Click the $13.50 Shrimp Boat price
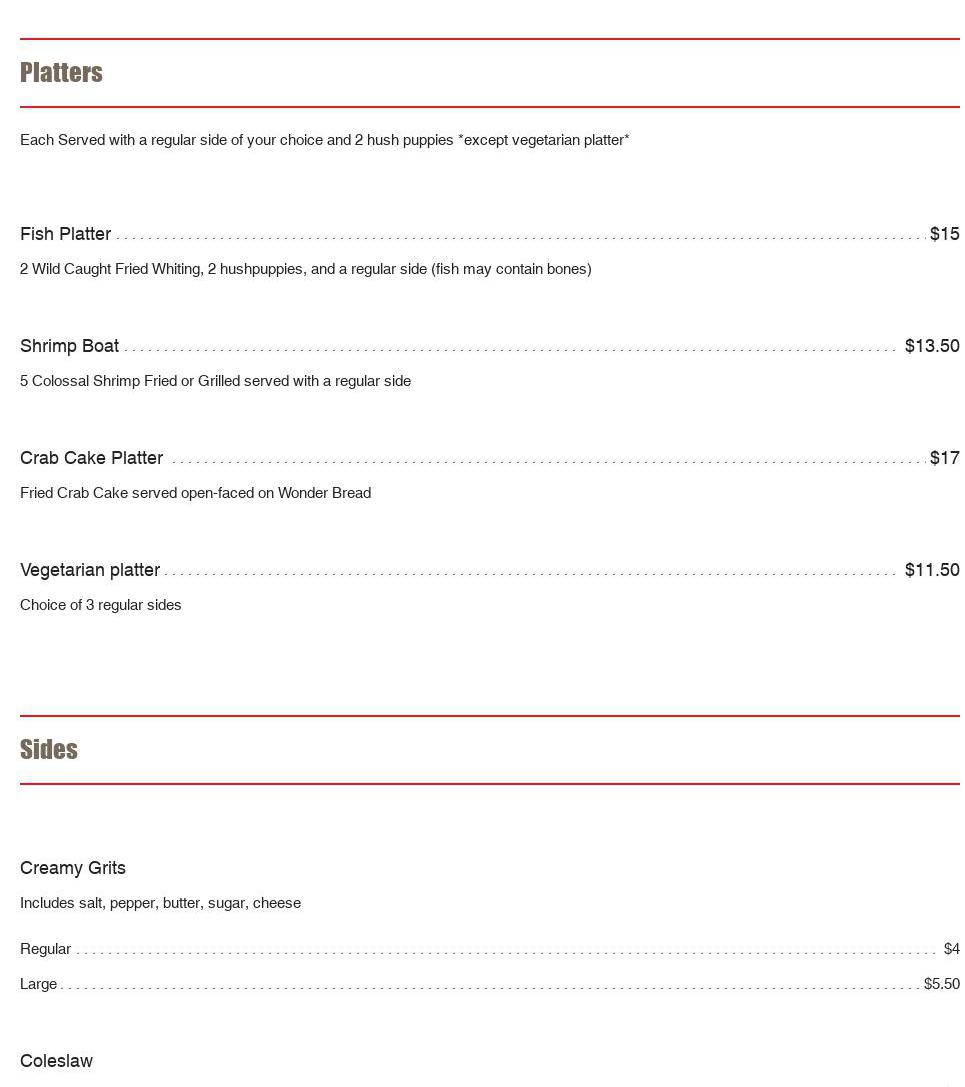Viewport: 965px width, 1087px height. click(x=932, y=346)
